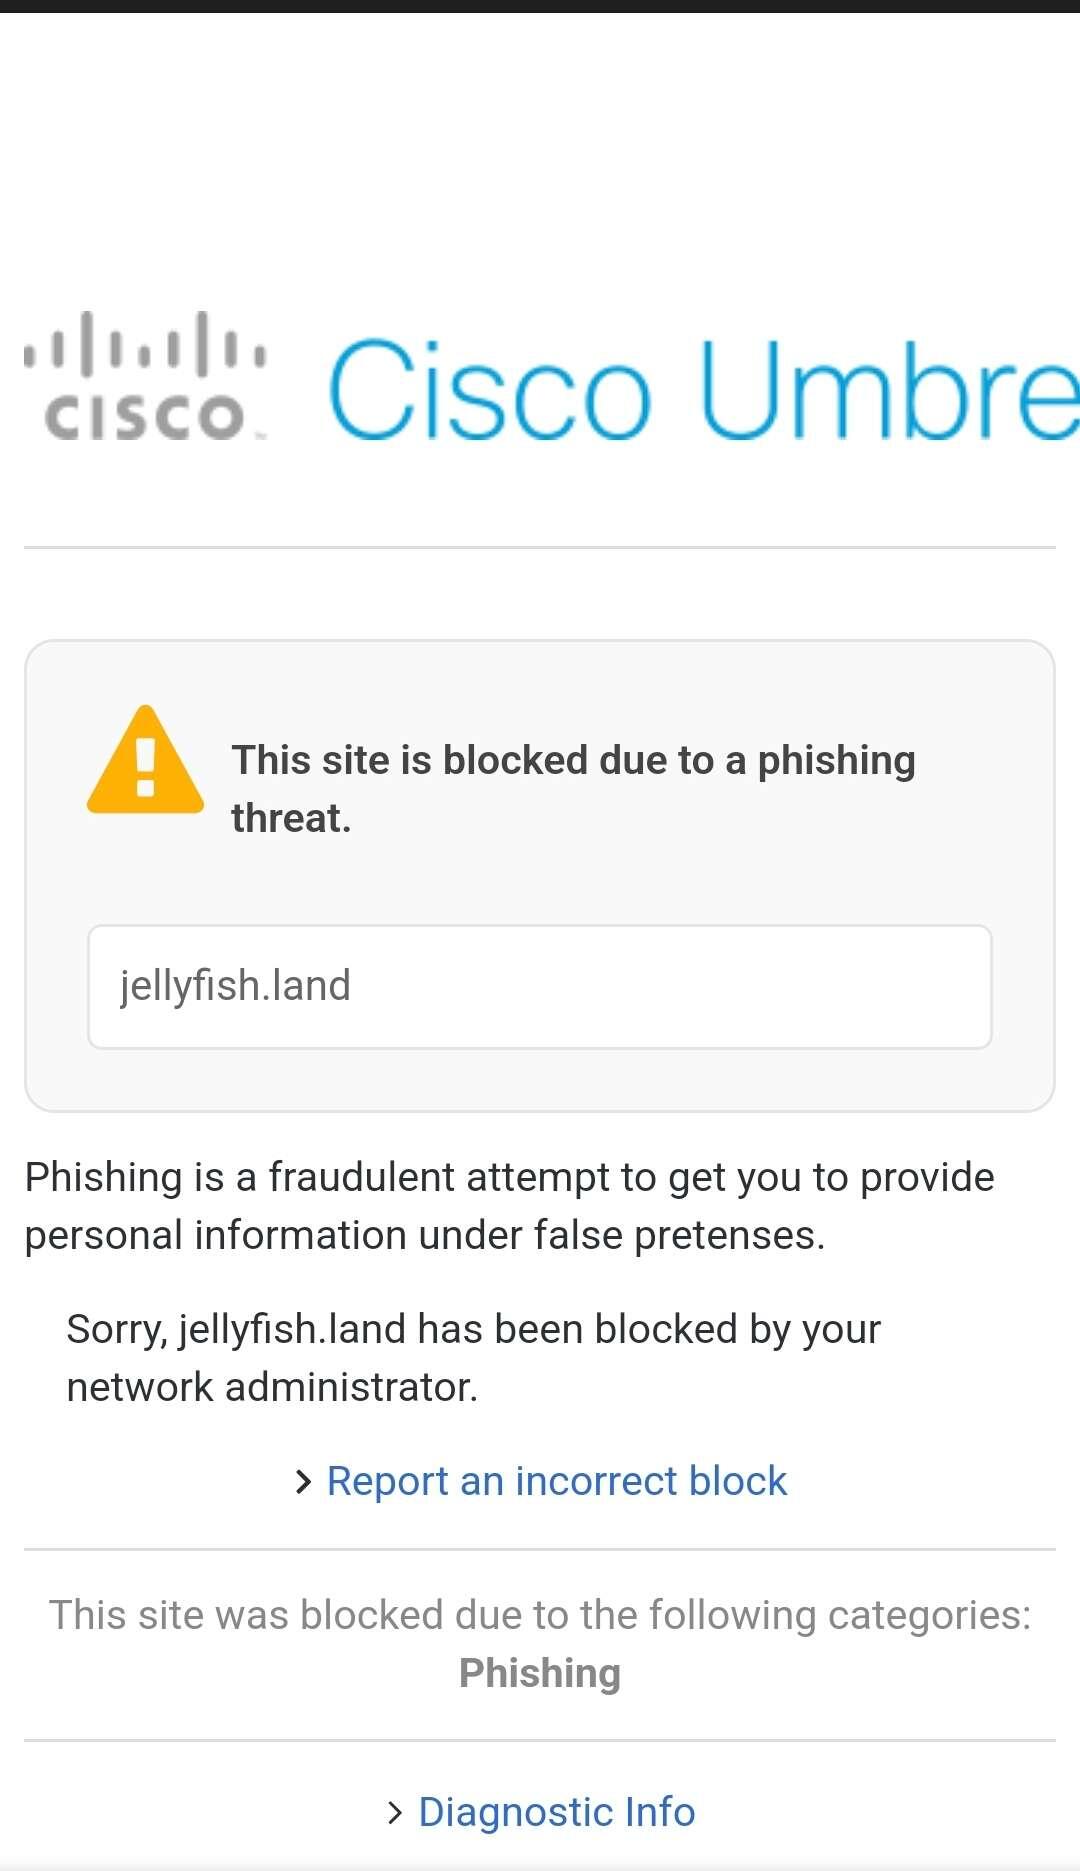Click the Cisco bars logo icon
The width and height of the screenshot is (1080, 1871).
tap(145, 375)
